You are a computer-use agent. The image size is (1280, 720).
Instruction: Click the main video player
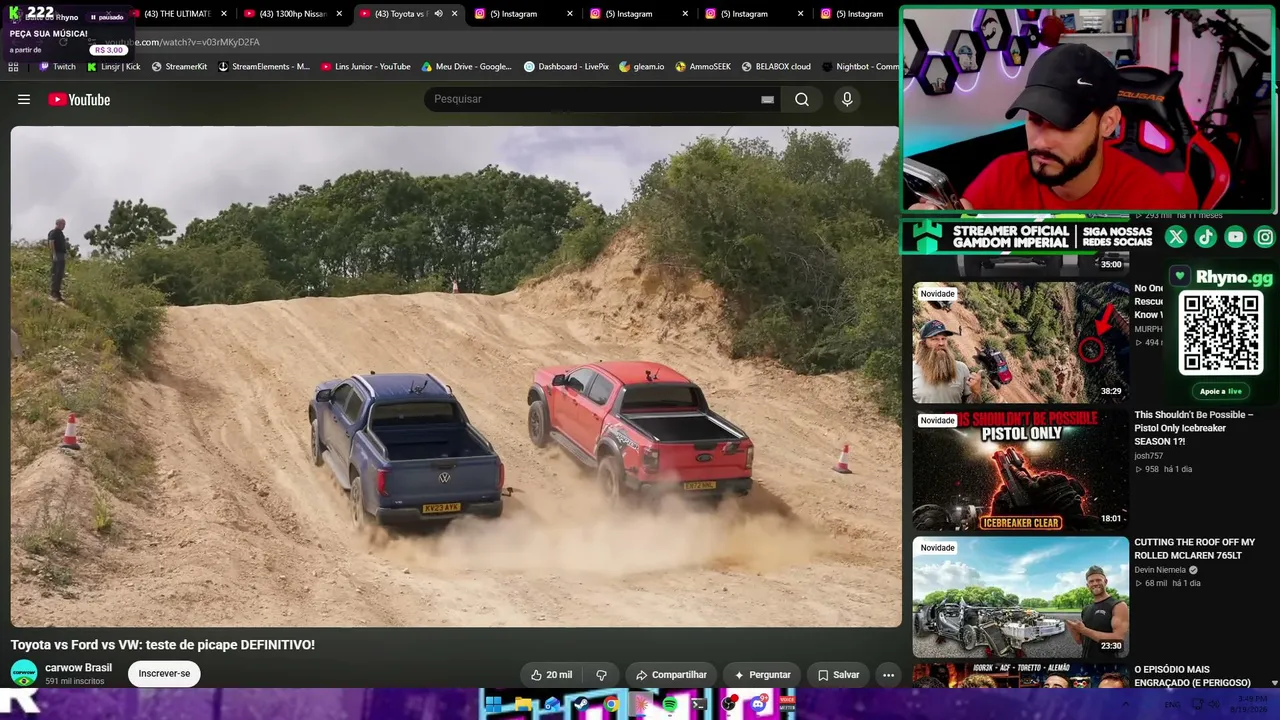pyautogui.click(x=455, y=376)
